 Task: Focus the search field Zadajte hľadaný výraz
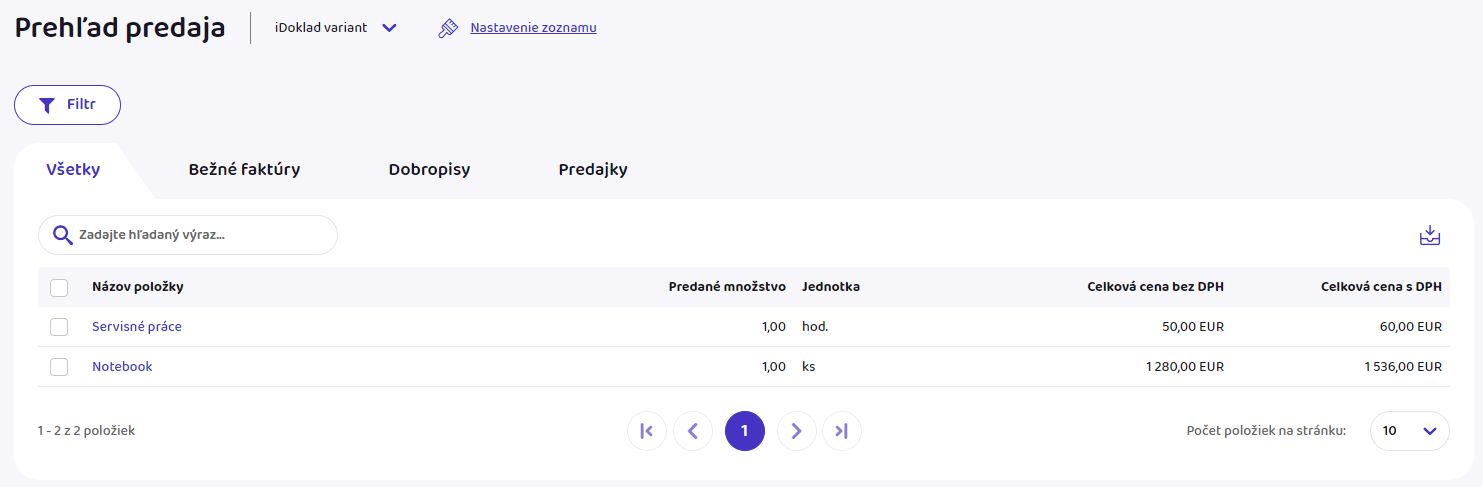click(x=200, y=235)
